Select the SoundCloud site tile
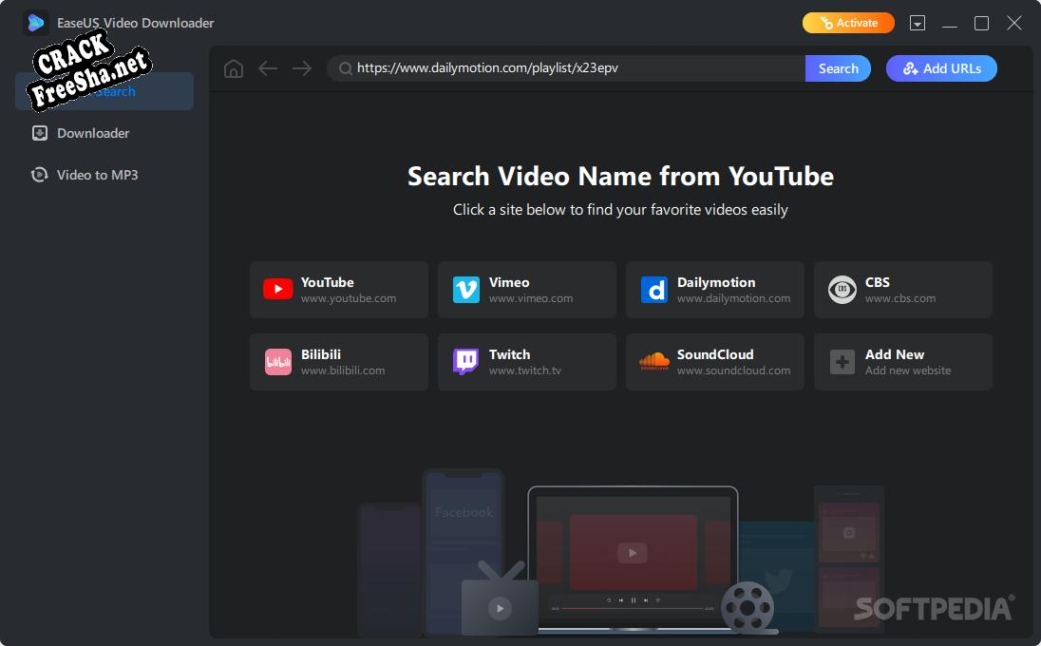 715,362
